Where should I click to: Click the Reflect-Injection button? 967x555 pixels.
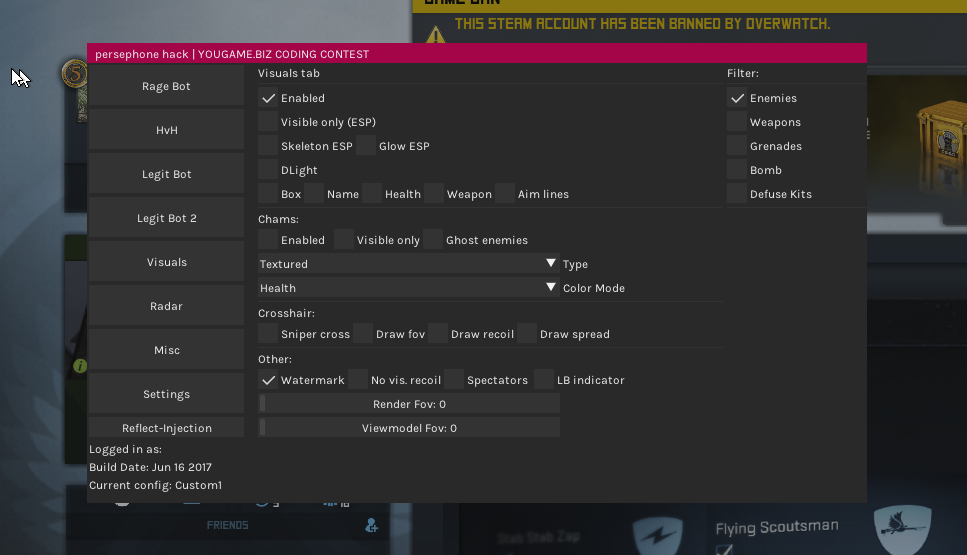point(167,427)
